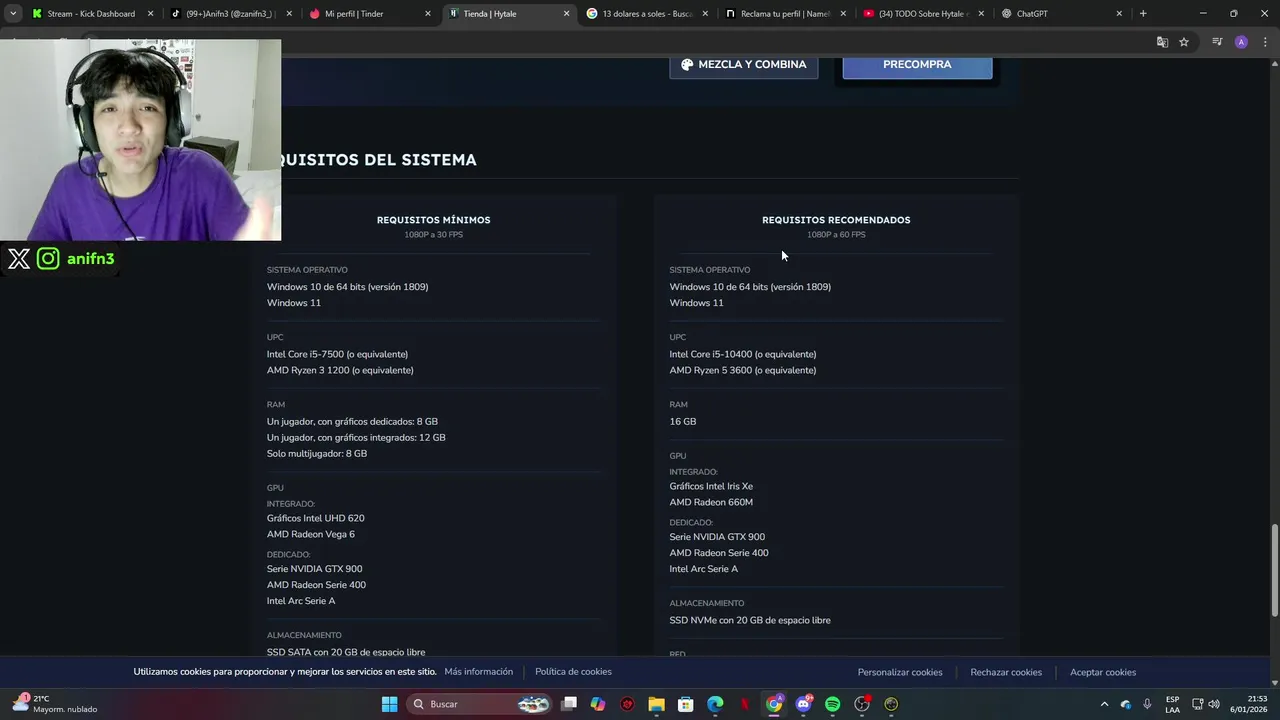Image resolution: width=1280 pixels, height=720 pixels.
Task: Click the X logo on stream overlay
Action: point(19,259)
